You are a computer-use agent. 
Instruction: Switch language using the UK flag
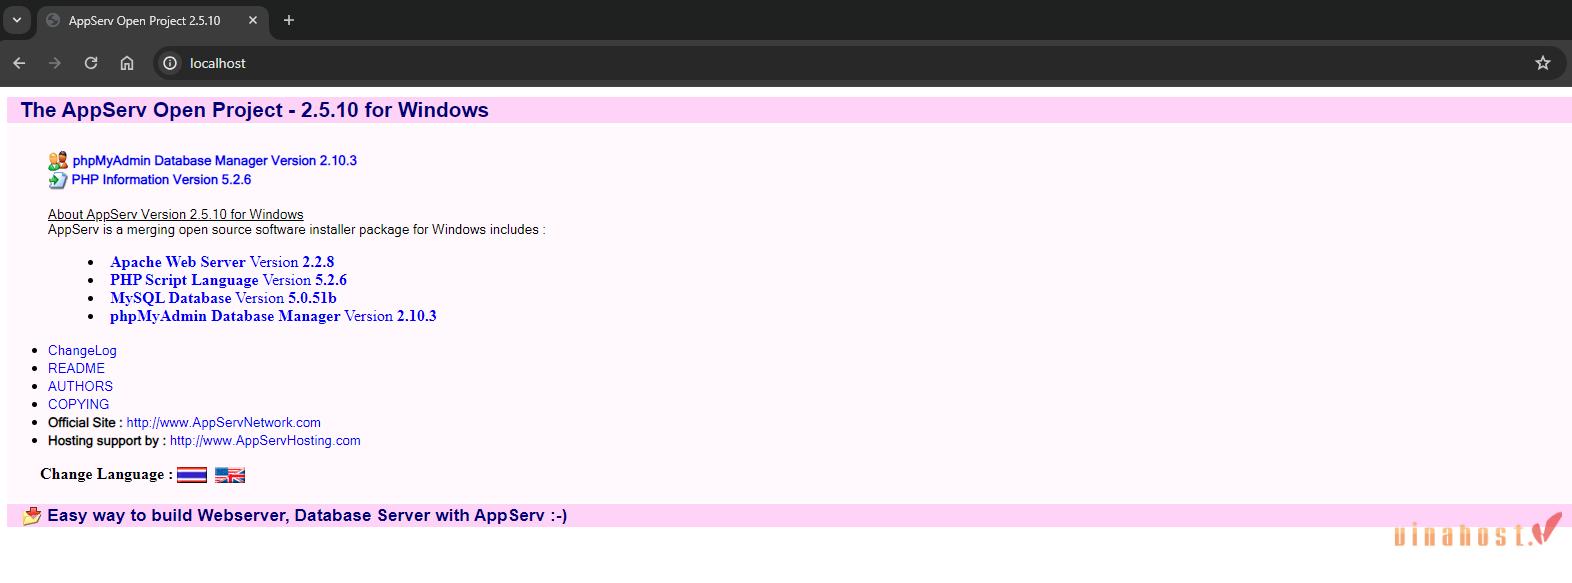(230, 475)
